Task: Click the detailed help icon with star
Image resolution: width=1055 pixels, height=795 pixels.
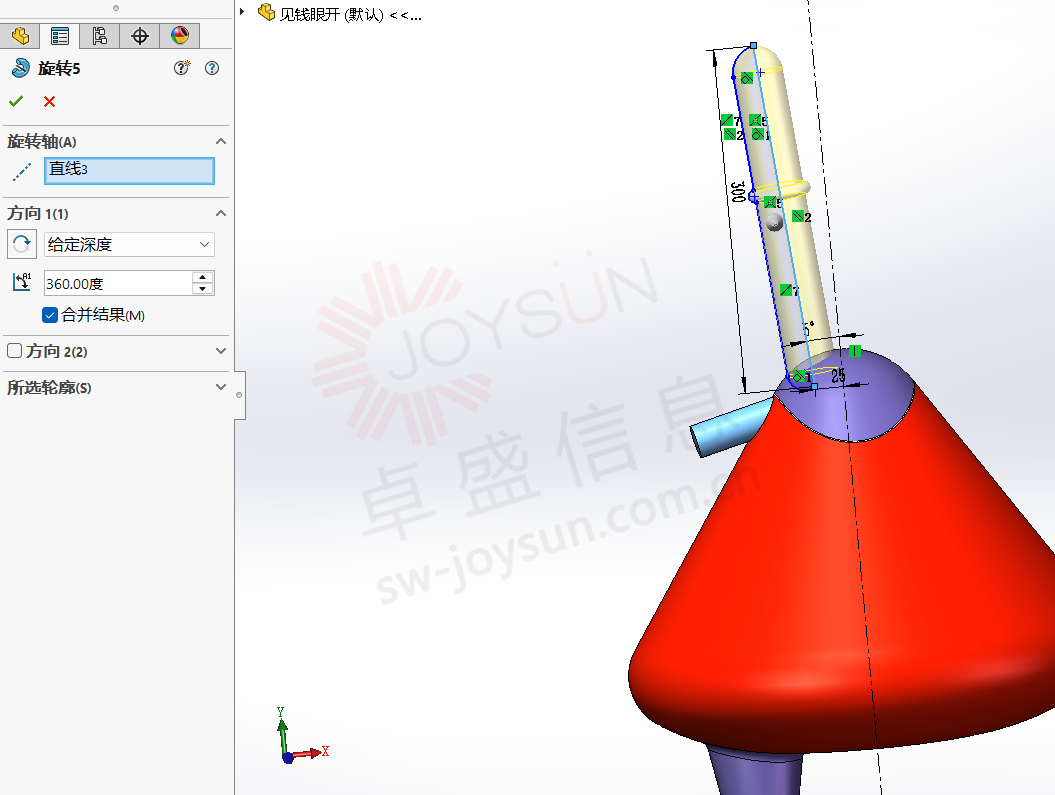Action: pyautogui.click(x=182, y=68)
